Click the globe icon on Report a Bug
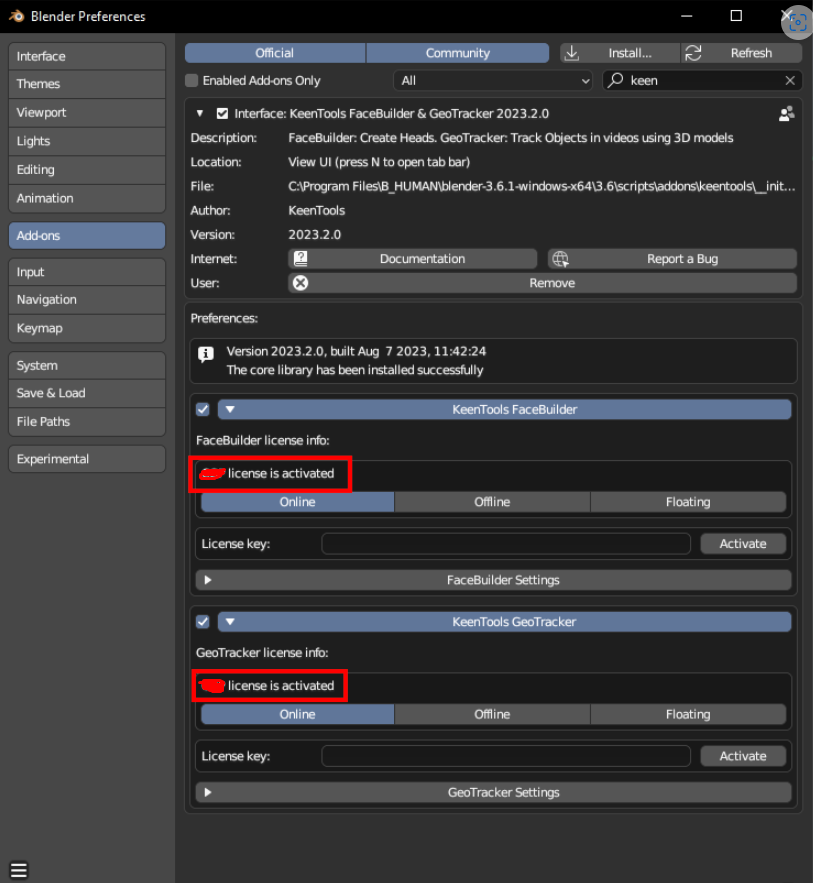The image size is (813, 883). coord(560,258)
